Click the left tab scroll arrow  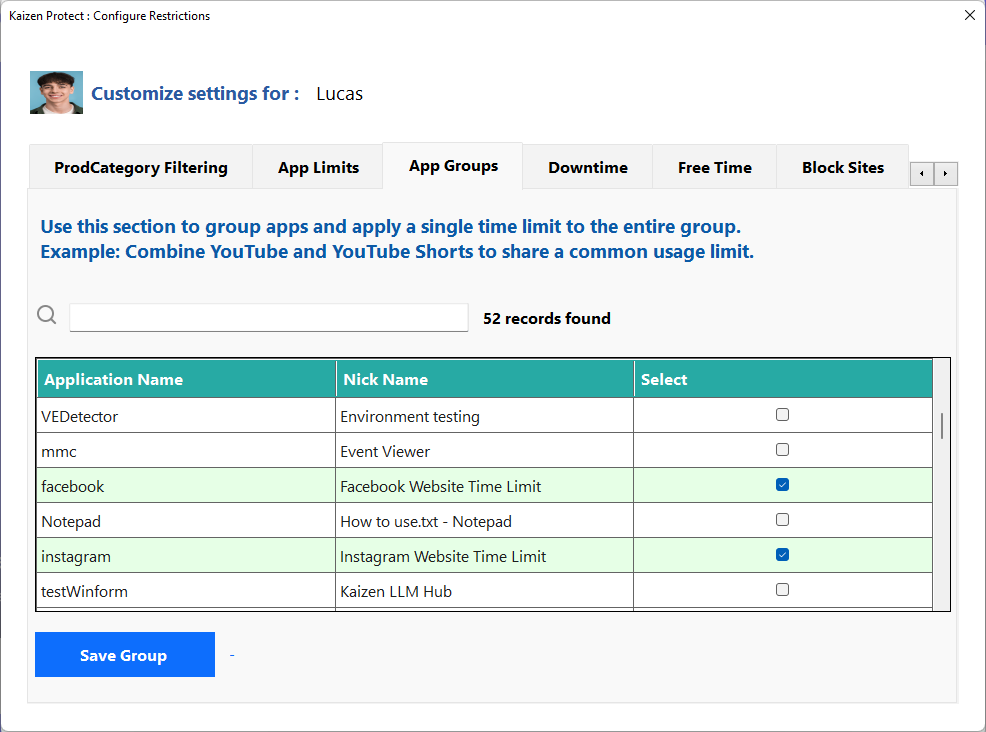coord(921,173)
